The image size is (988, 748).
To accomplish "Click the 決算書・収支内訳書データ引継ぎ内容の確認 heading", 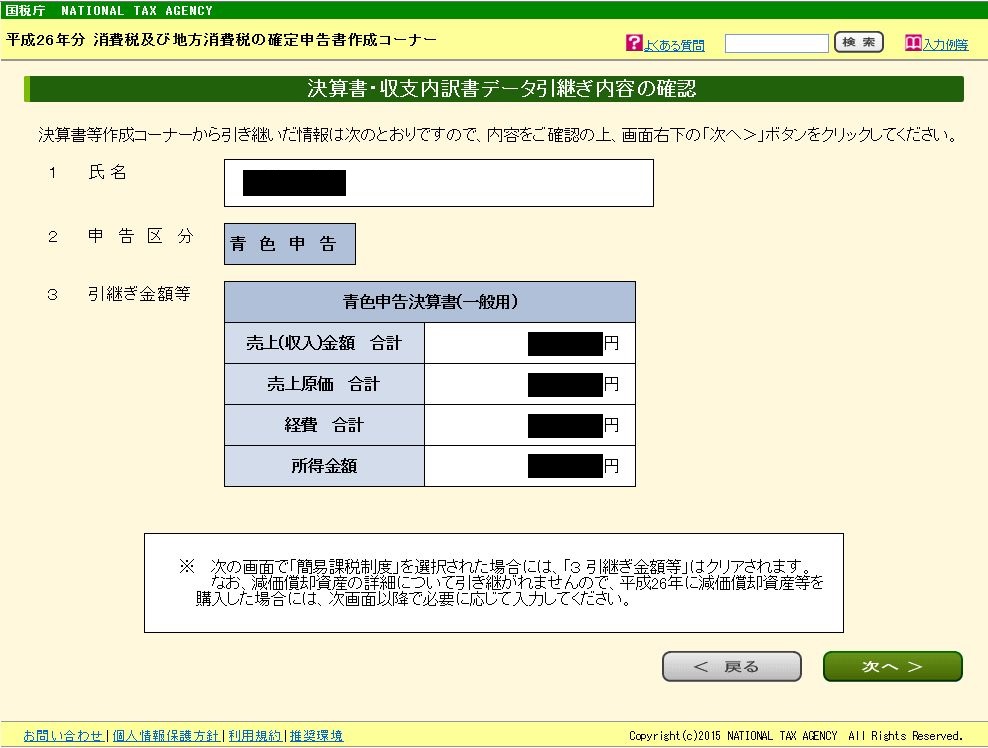I will pyautogui.click(x=502, y=88).
